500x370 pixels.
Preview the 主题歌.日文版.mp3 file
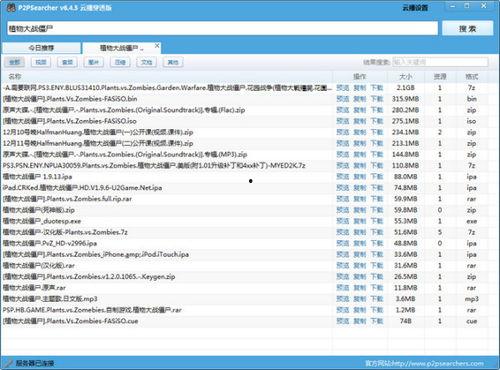pos(342,299)
